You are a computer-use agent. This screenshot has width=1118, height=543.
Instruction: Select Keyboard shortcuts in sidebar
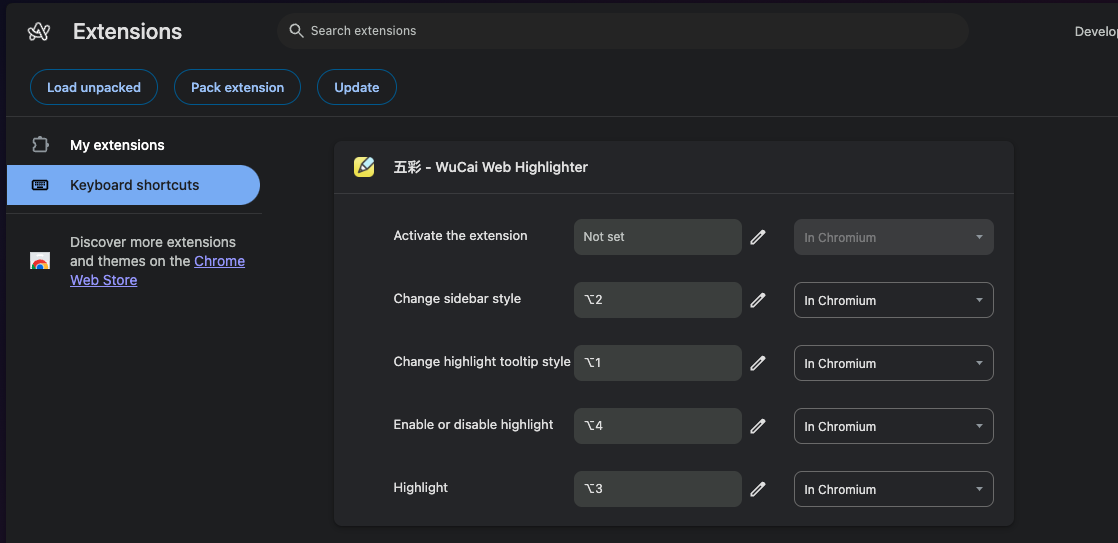134,185
